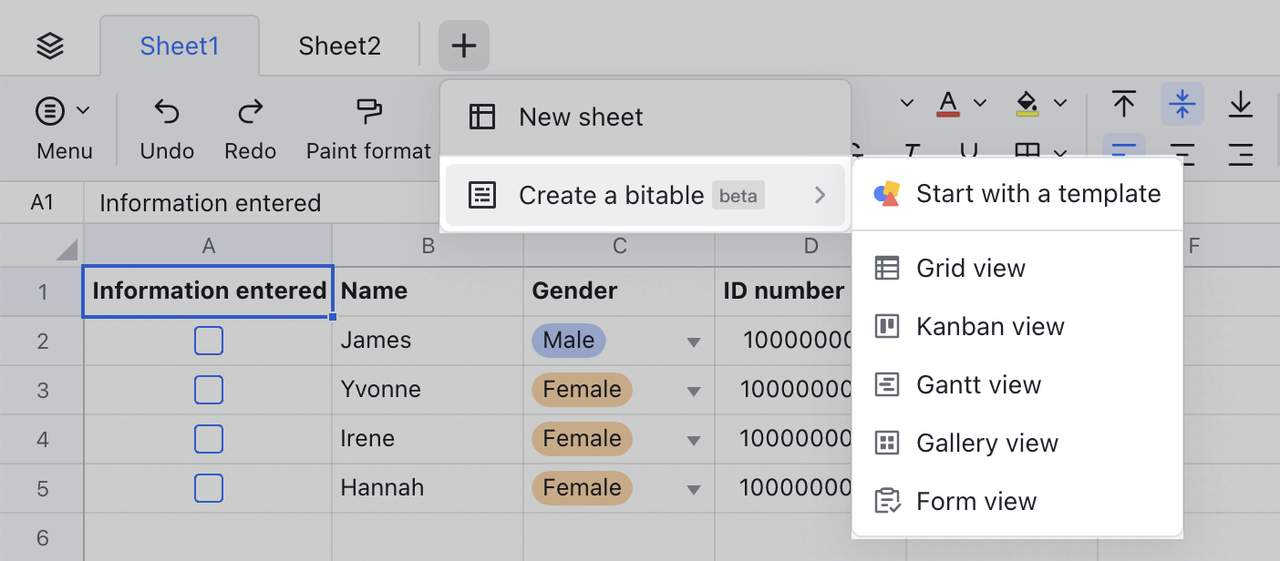
Task: Select the Paint format tool
Action: (368, 111)
